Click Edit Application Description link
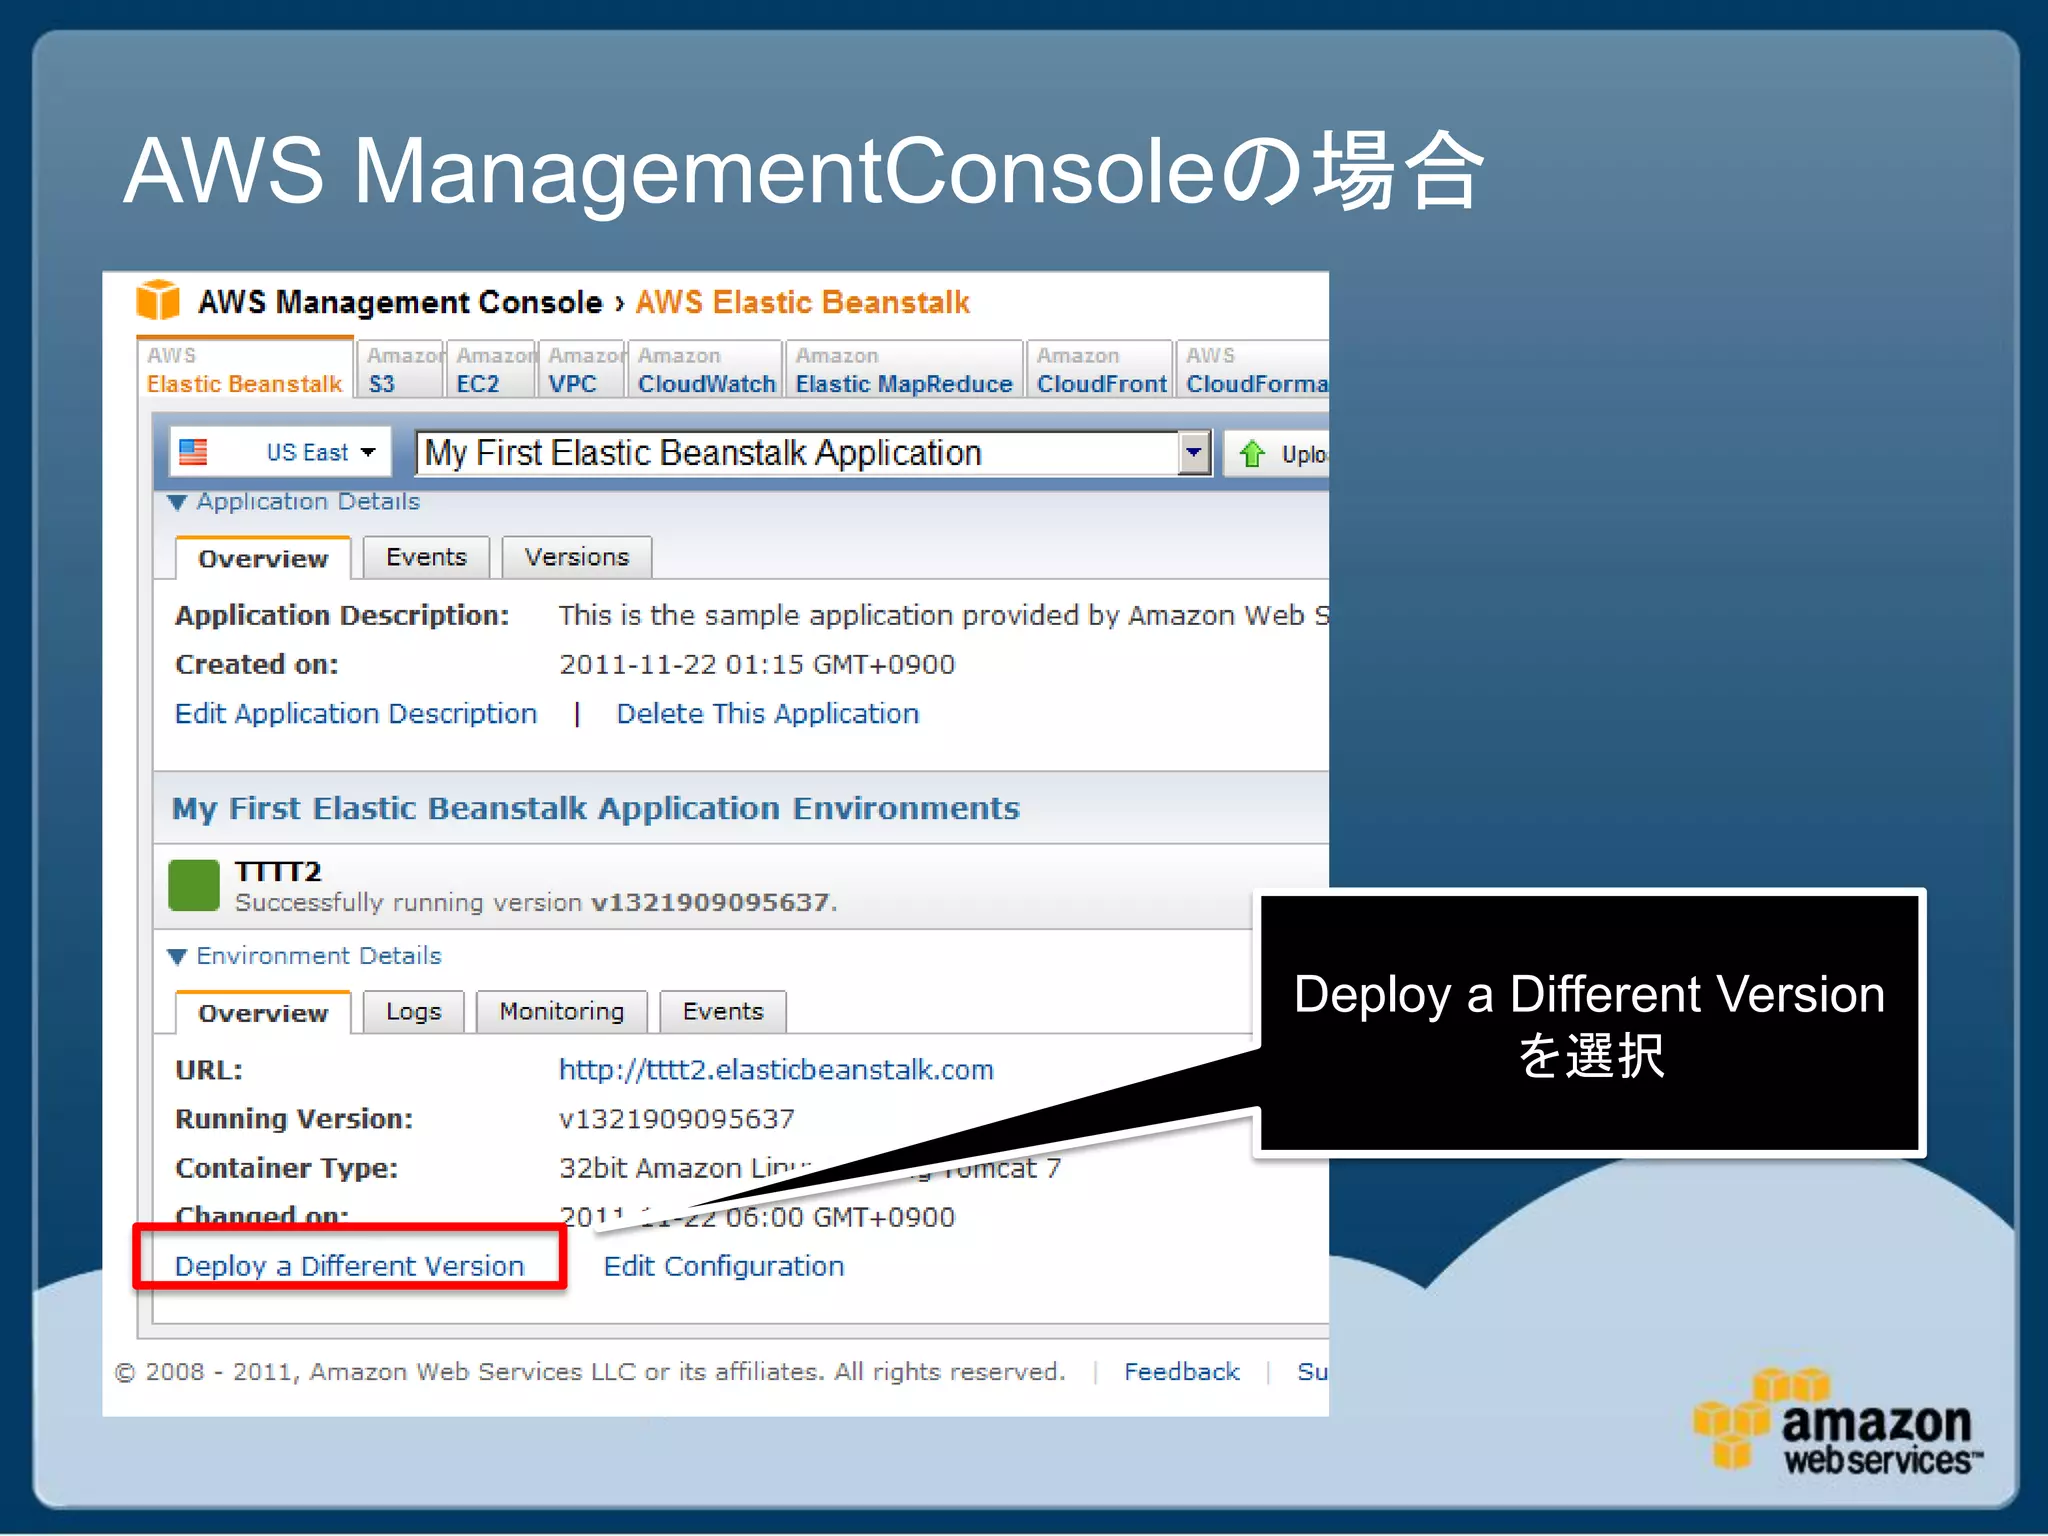This screenshot has width=2048, height=1536. [356, 713]
